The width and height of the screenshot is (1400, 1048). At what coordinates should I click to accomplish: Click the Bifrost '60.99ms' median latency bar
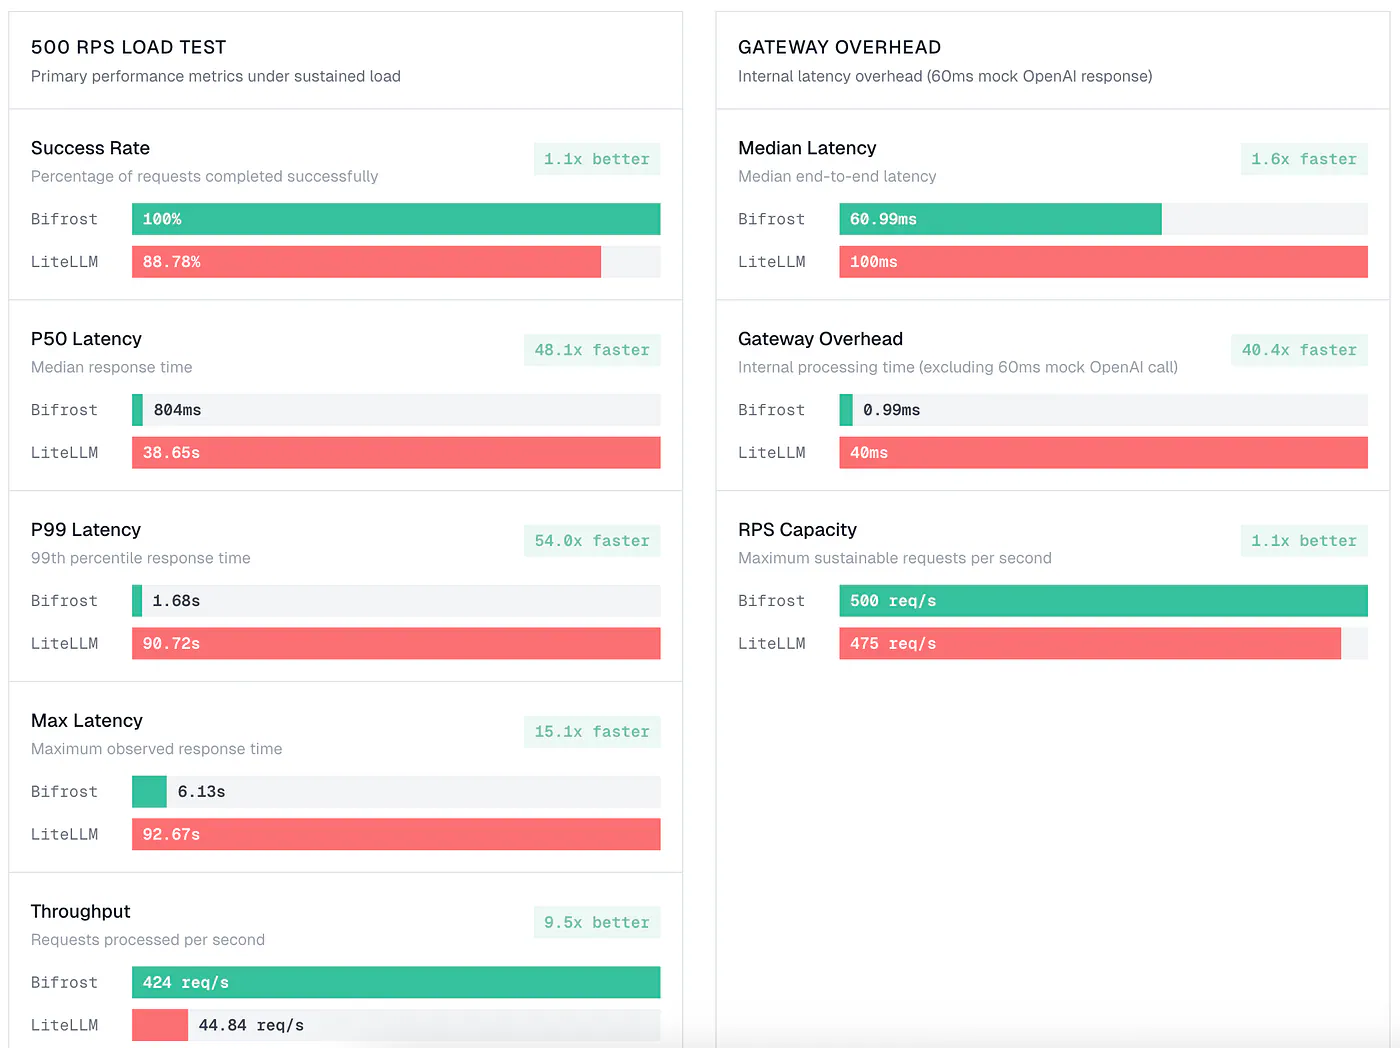(x=1000, y=219)
